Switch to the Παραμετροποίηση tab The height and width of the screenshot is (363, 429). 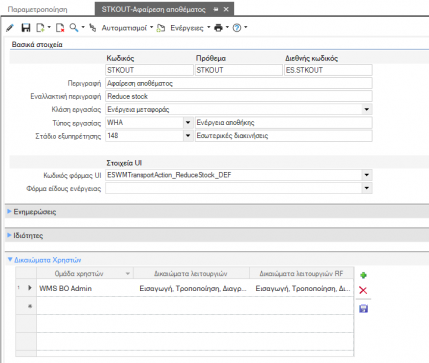pos(37,9)
